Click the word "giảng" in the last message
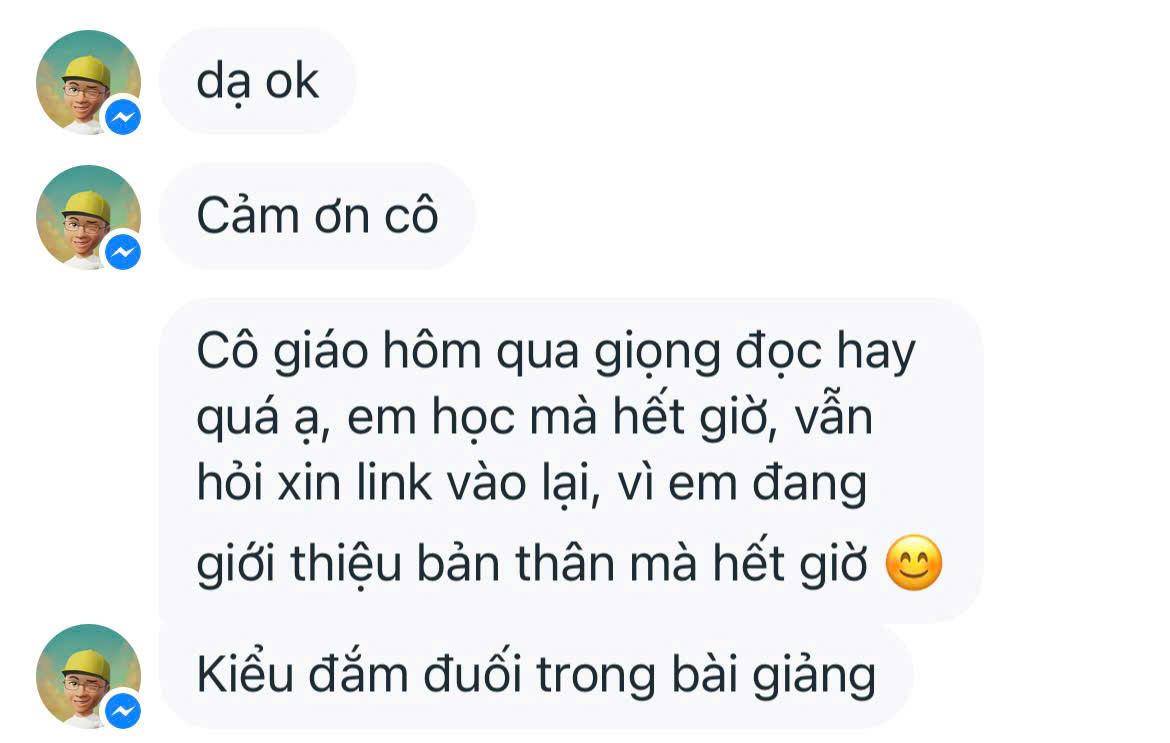This screenshot has width=1170, height=743. tap(813, 677)
